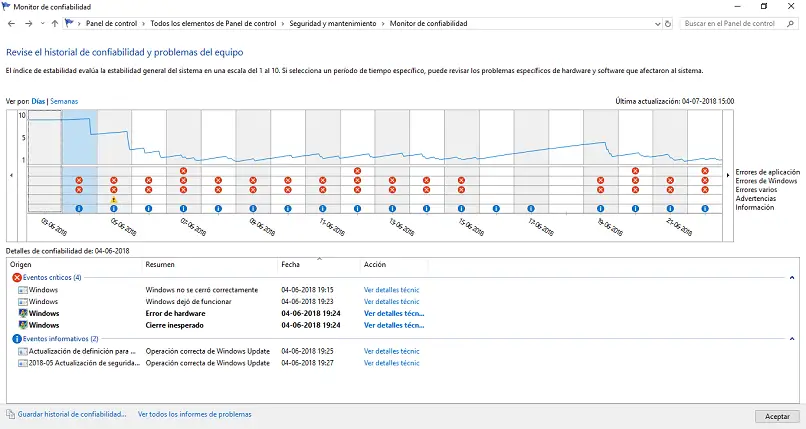
Task: Click the shield icon beside Error de hardware
Action: 24,313
